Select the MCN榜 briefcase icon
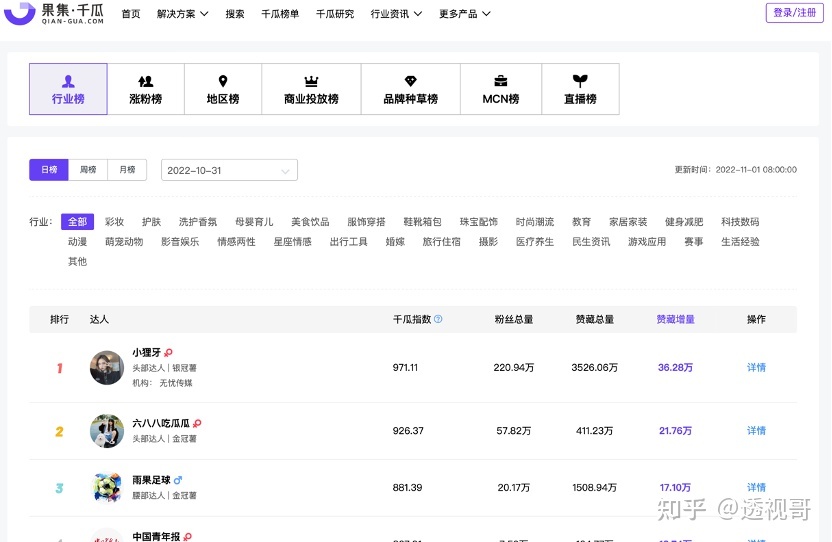This screenshot has height=542, width=832. tap(501, 81)
